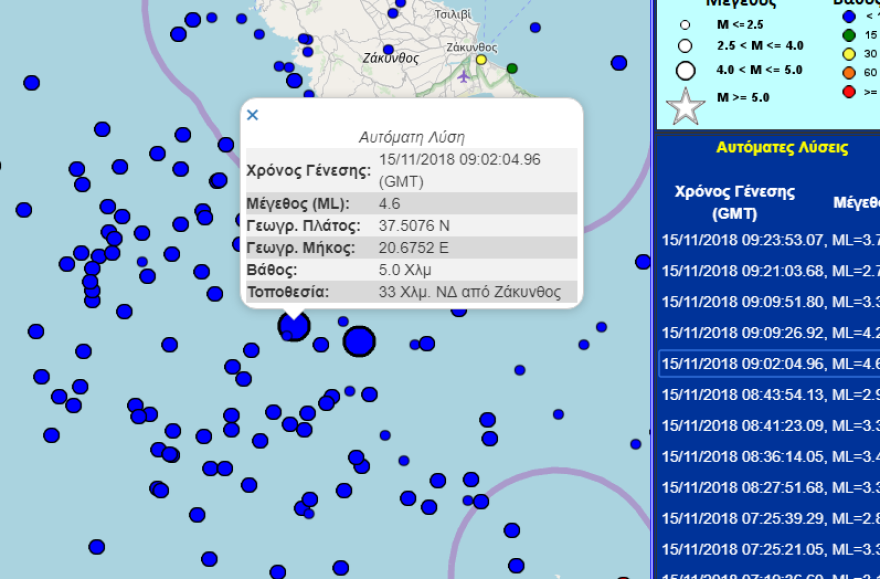Click the star icon for M >= 5.0 in legend
This screenshot has height=579, width=880.
(x=685, y=102)
